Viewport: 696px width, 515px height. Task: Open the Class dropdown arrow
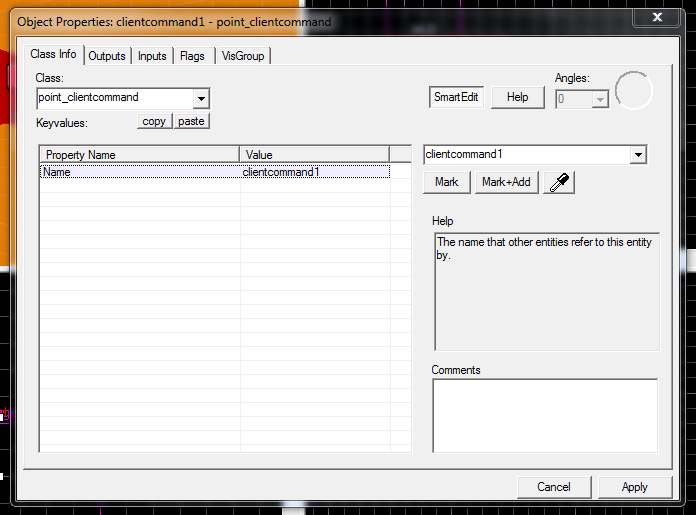point(201,98)
